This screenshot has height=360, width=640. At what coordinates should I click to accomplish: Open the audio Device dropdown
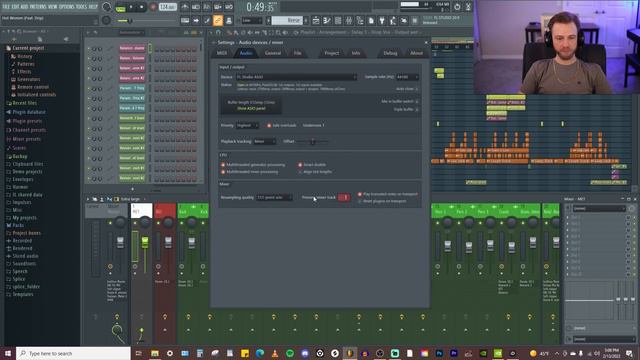click(296, 77)
